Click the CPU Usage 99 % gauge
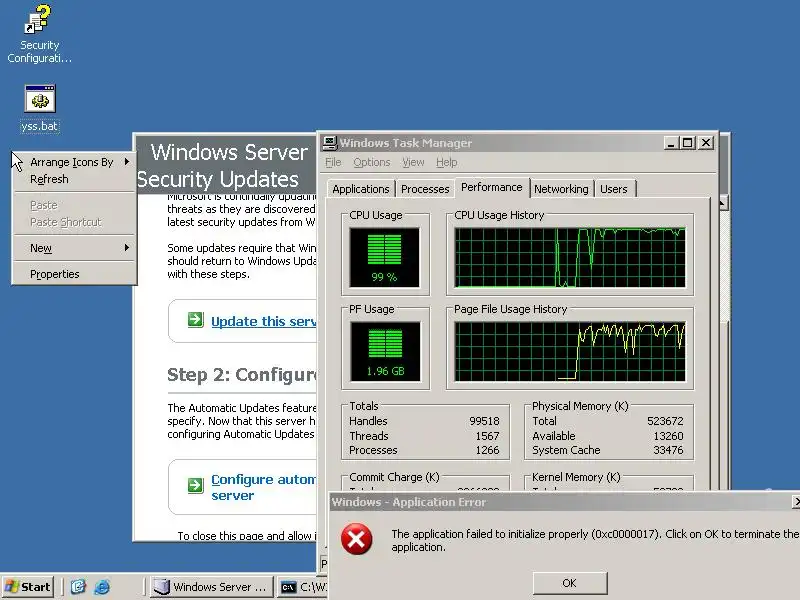This screenshot has height=600, width=800. (384, 258)
